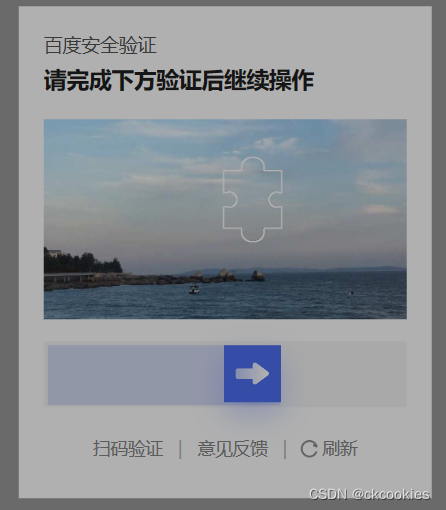Click the 请完成下方验证后继续操作 heading
The image size is (446, 510).
pyautogui.click(x=179, y=80)
